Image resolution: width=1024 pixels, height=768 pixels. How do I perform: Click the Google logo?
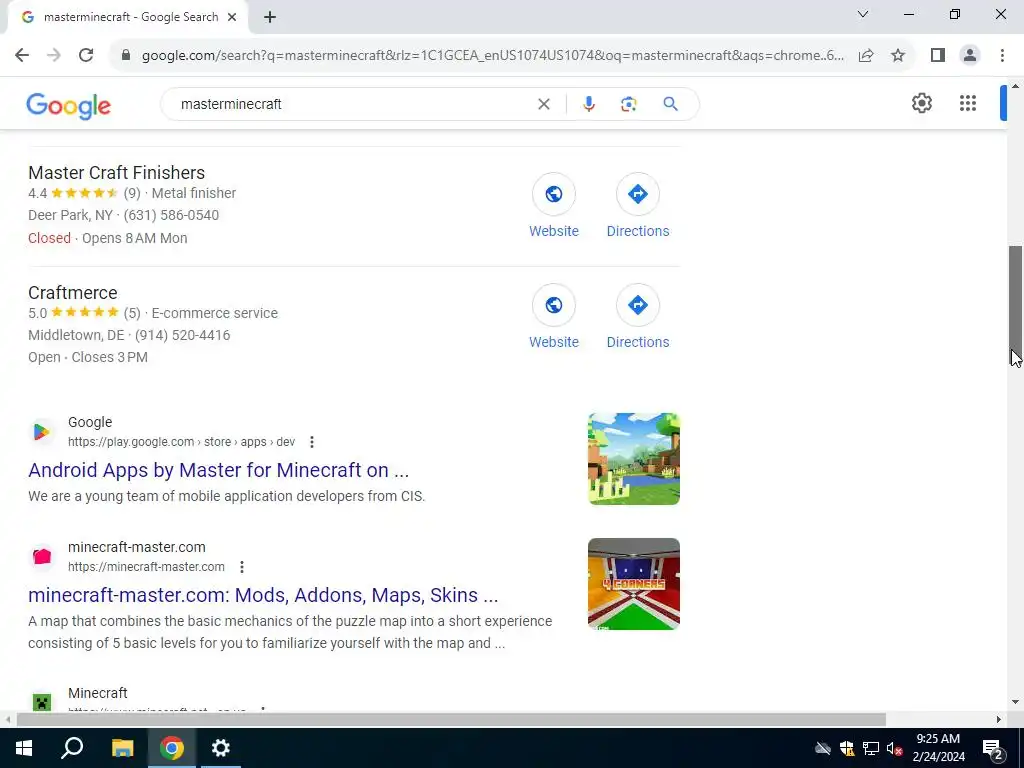point(69,106)
